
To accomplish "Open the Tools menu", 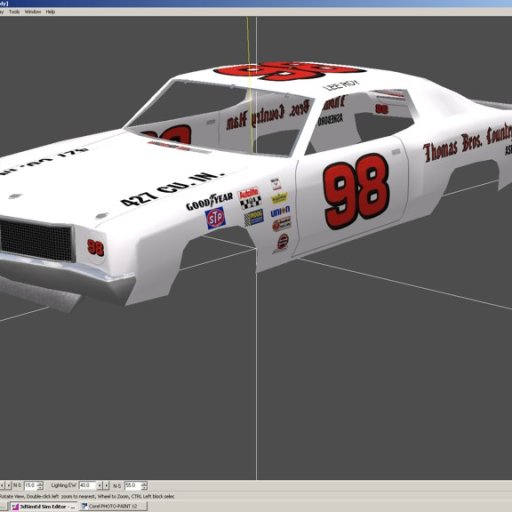I will [14, 12].
